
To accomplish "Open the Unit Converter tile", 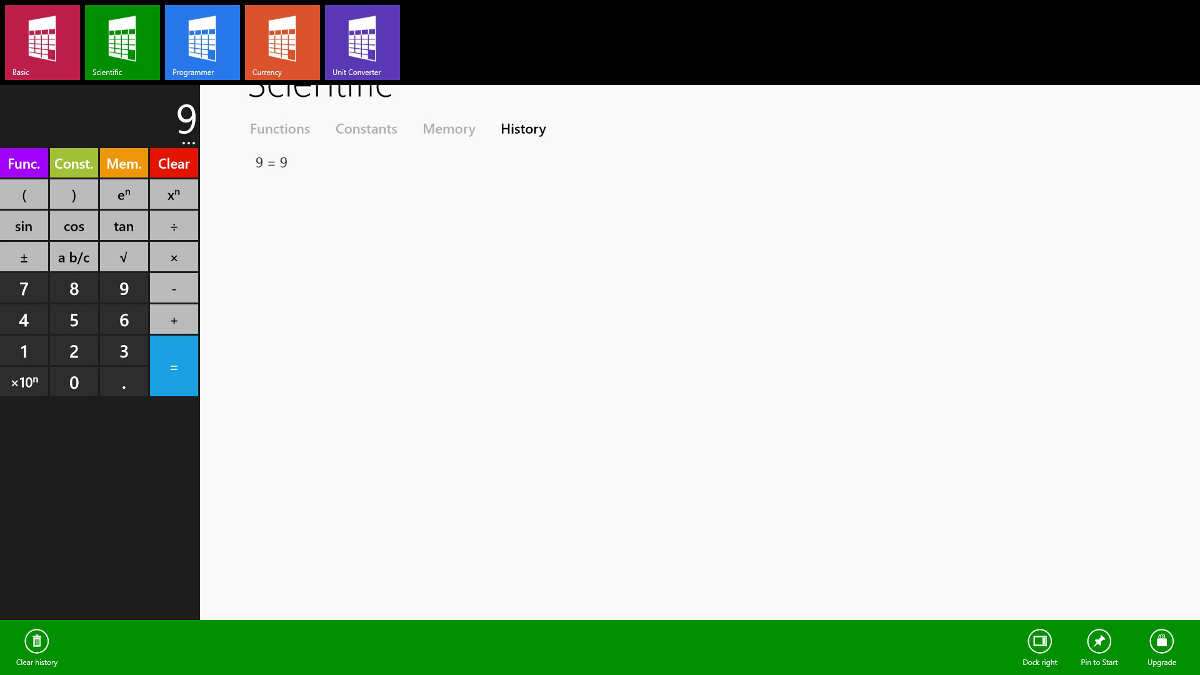I will tap(362, 42).
